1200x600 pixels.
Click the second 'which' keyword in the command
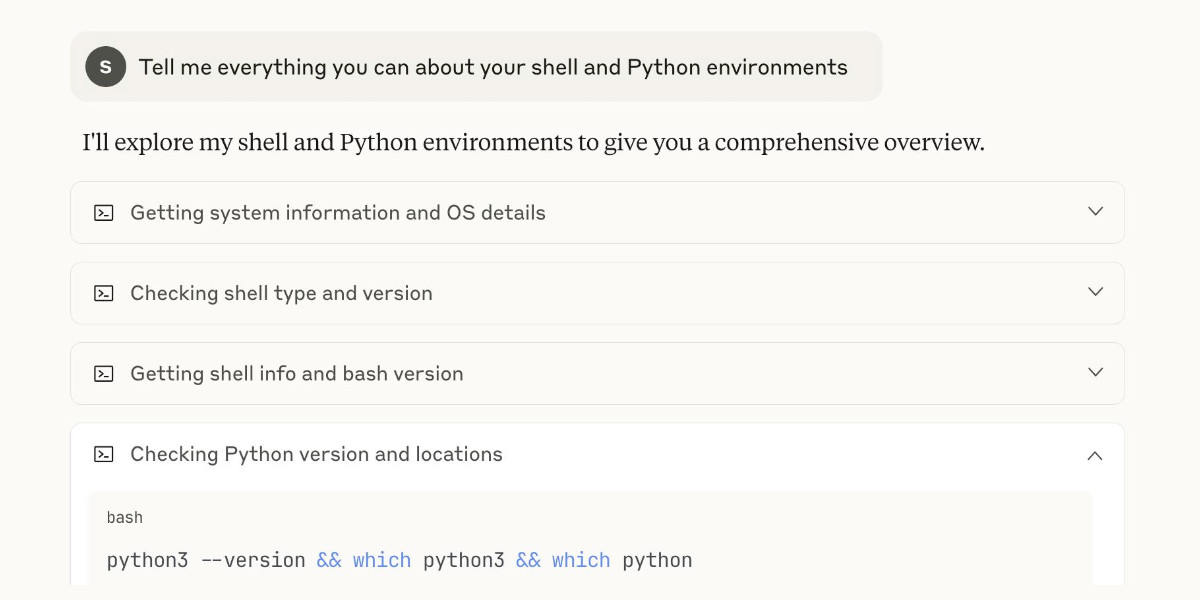580,560
